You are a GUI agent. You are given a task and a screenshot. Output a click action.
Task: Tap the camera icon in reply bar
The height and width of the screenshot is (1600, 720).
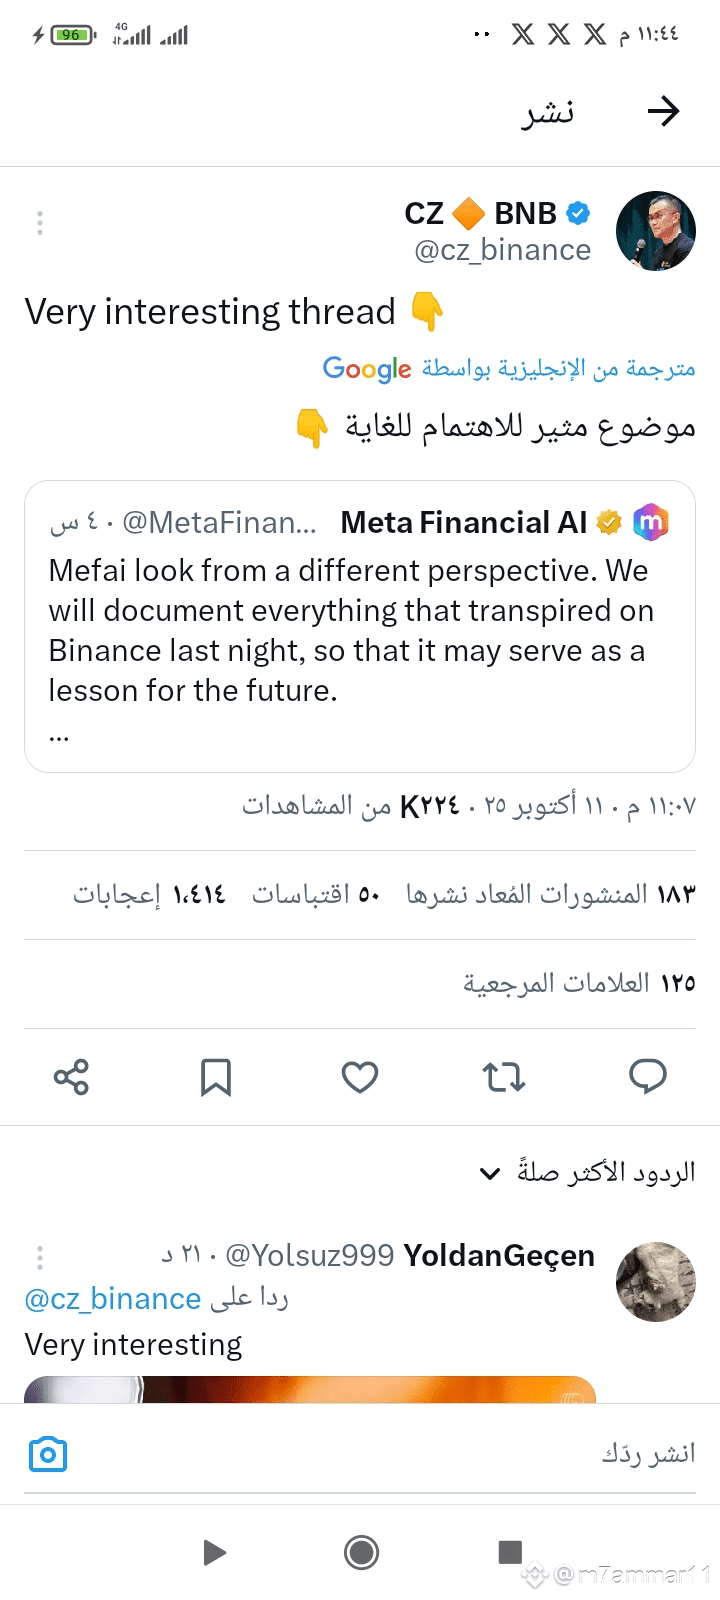48,1454
